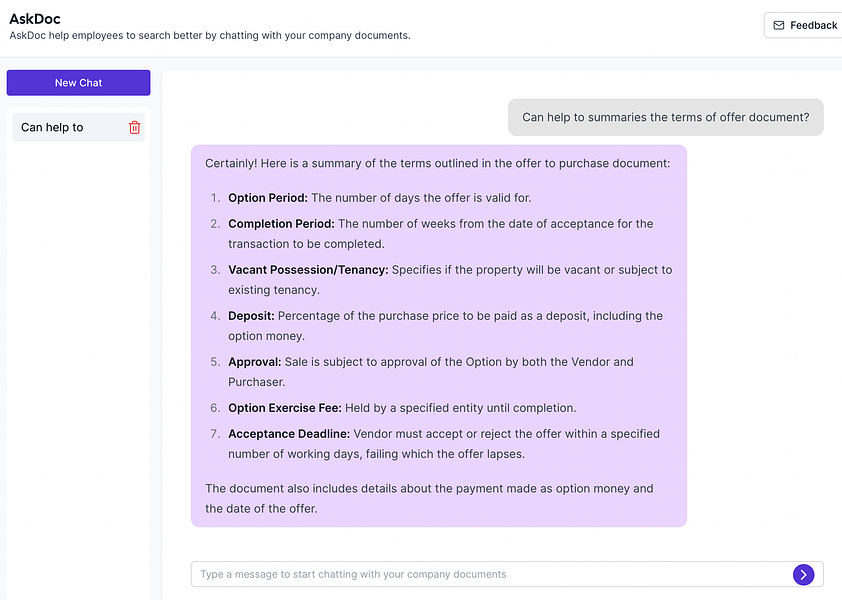Open the "Can help to" conversation
The width and height of the screenshot is (842, 600).
pyautogui.click(x=53, y=127)
